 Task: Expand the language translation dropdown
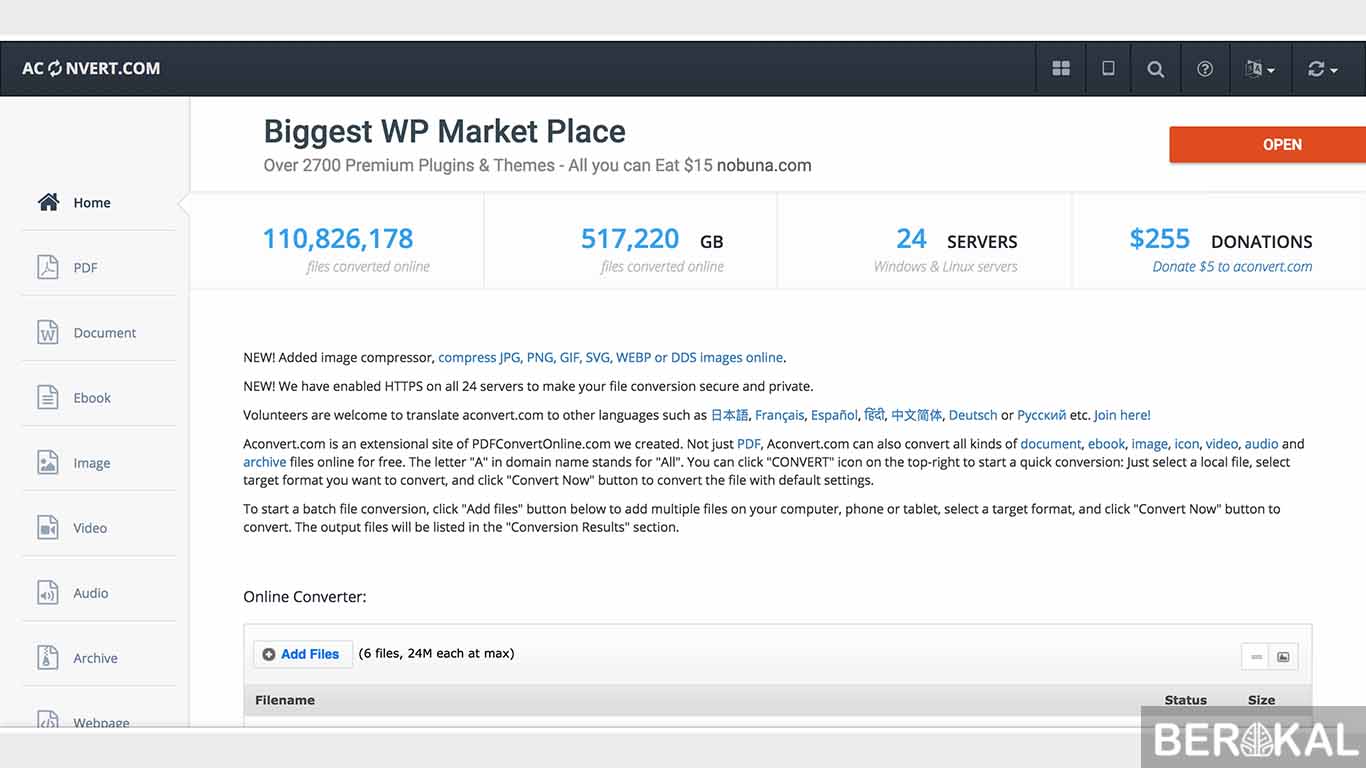(x=1259, y=69)
